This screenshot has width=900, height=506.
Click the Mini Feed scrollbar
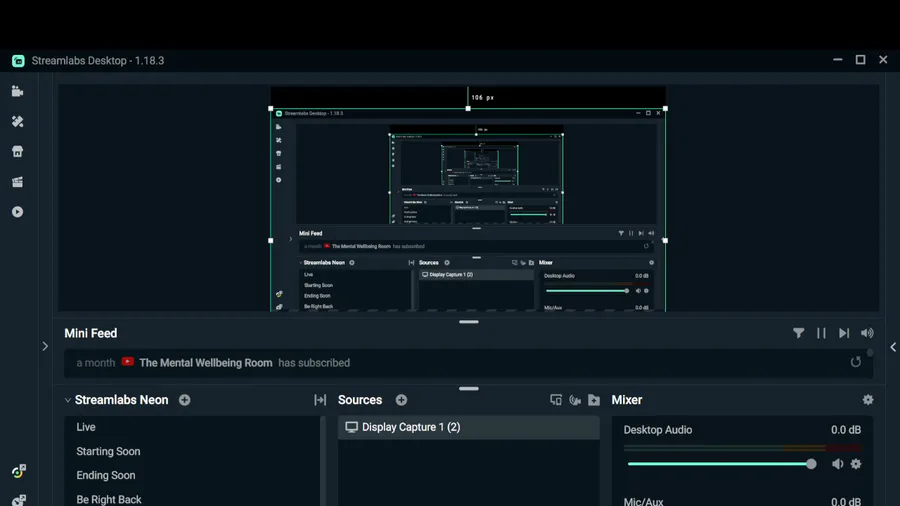click(870, 353)
